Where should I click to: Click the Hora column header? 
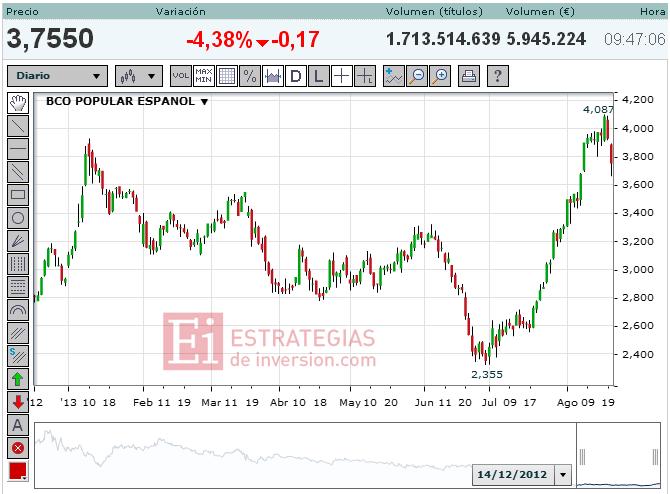652,12
